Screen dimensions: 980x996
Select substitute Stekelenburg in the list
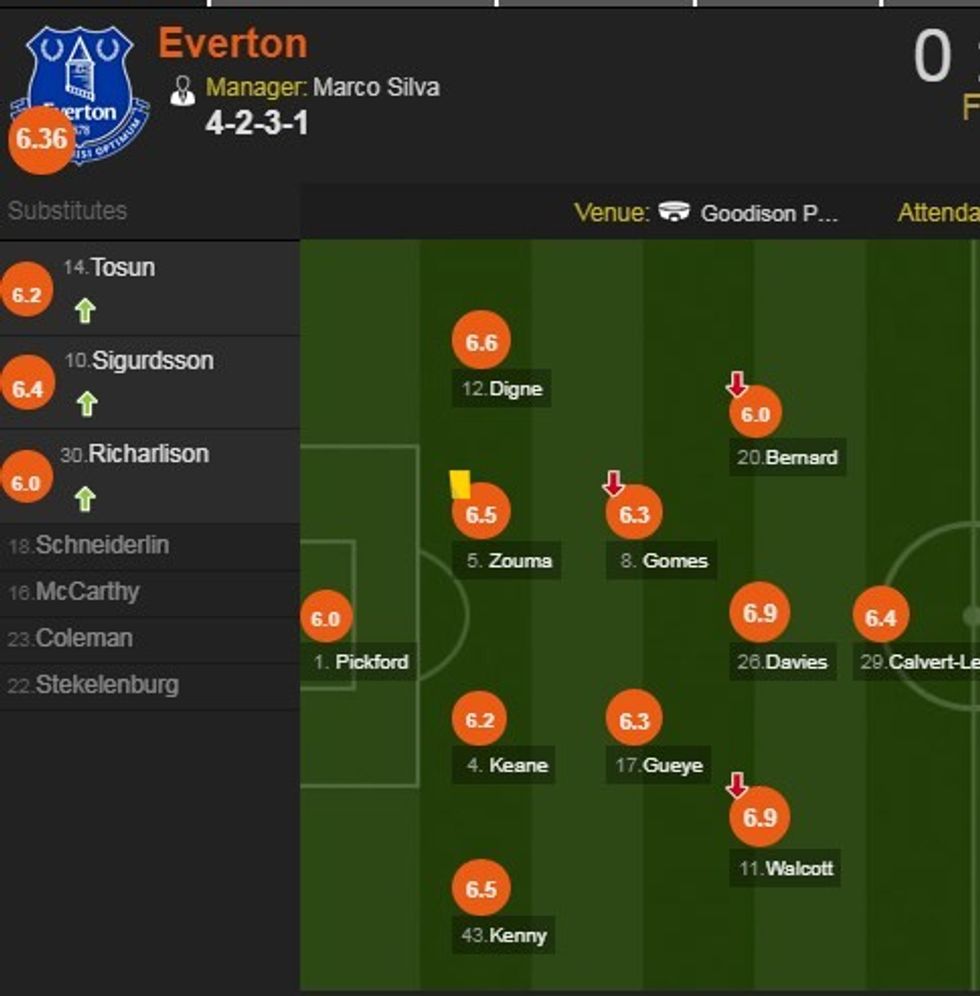[107, 685]
